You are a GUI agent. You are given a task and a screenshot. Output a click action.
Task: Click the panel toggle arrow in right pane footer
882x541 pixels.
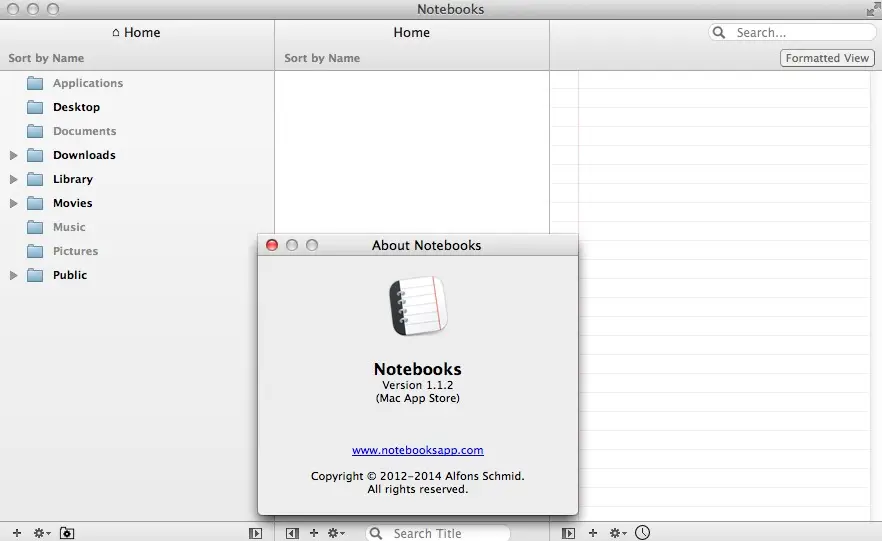coord(568,533)
